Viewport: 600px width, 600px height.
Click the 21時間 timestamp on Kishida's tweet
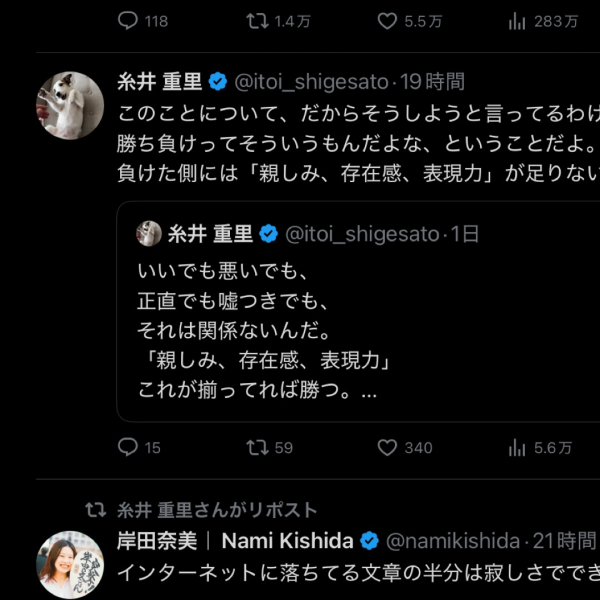pos(563,541)
